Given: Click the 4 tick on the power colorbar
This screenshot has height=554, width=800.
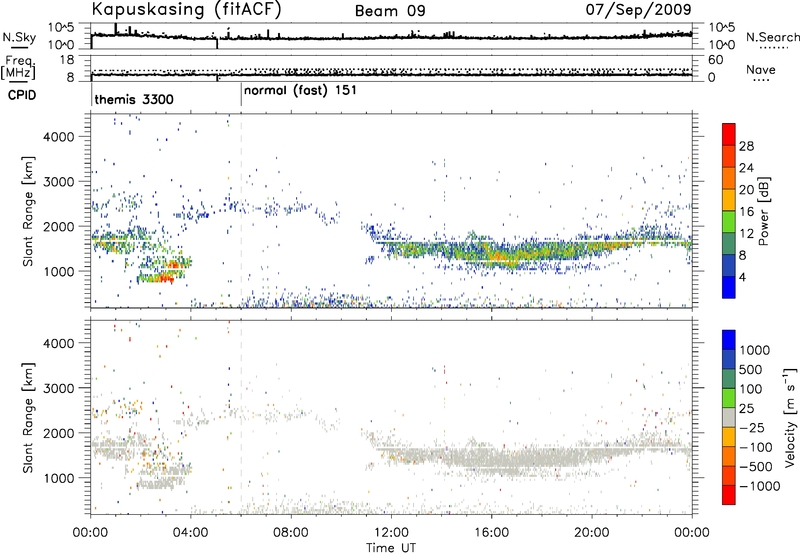Looking at the screenshot, I should [742, 277].
